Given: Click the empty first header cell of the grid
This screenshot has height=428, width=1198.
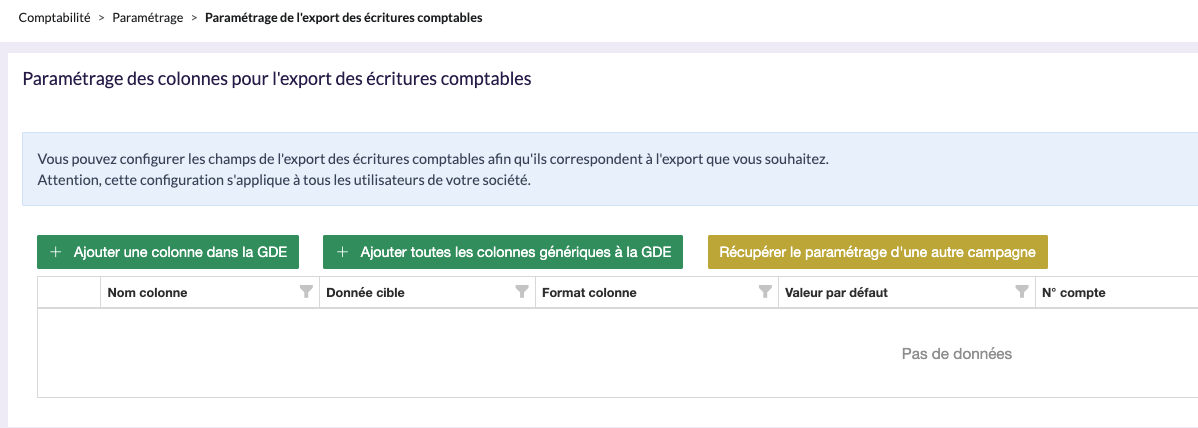Looking at the screenshot, I should (x=69, y=293).
